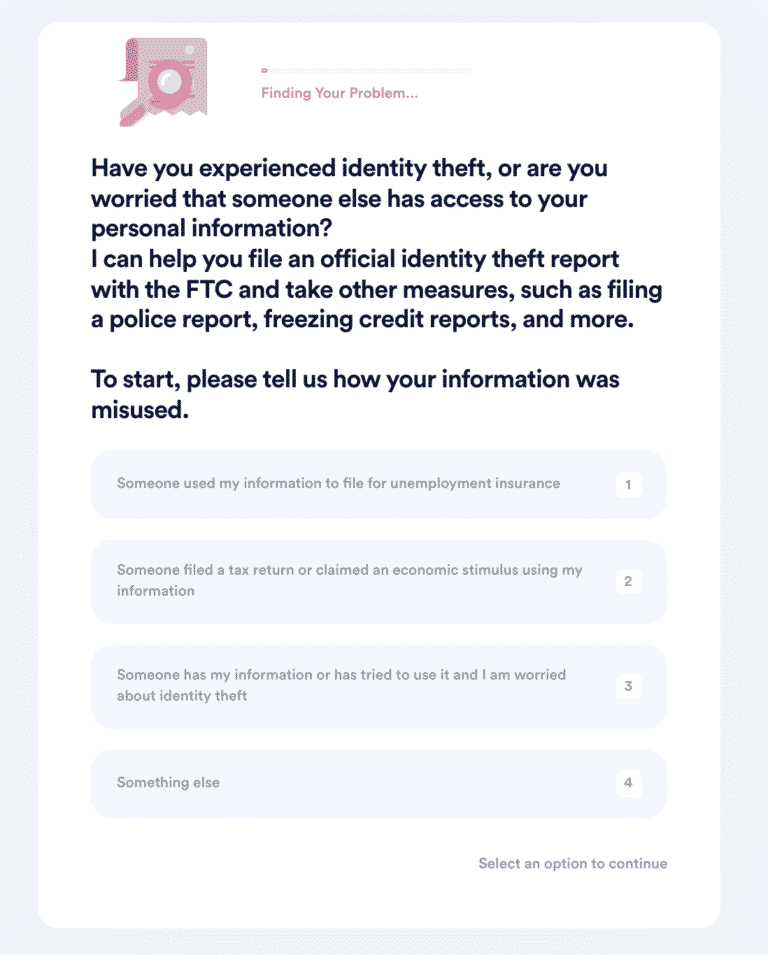The image size is (768, 955).
Task: Click the progress bar at the top
Action: click(x=365, y=70)
